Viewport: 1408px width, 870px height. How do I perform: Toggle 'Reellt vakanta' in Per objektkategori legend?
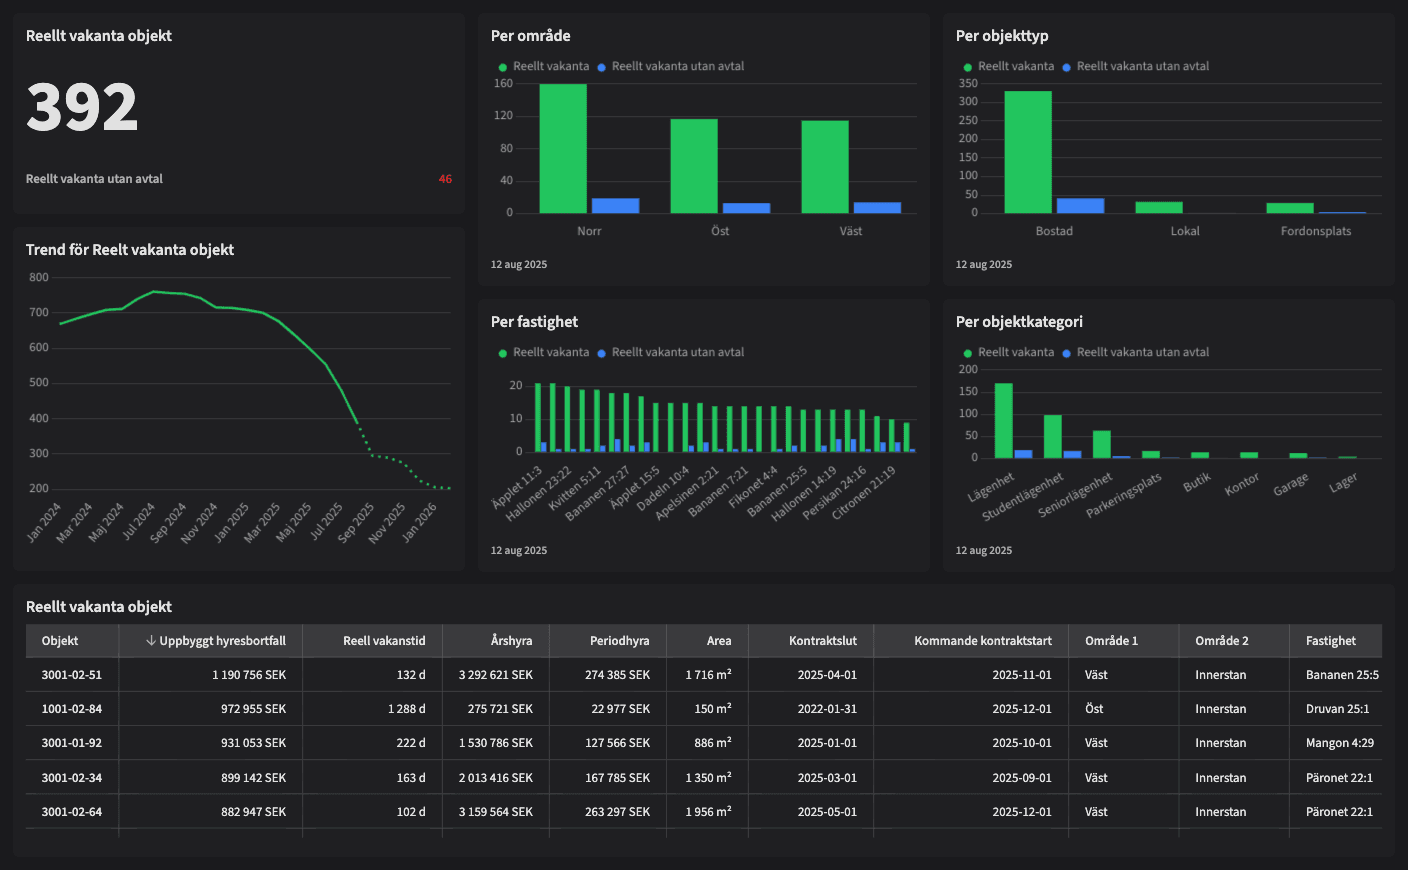[x=1015, y=353]
